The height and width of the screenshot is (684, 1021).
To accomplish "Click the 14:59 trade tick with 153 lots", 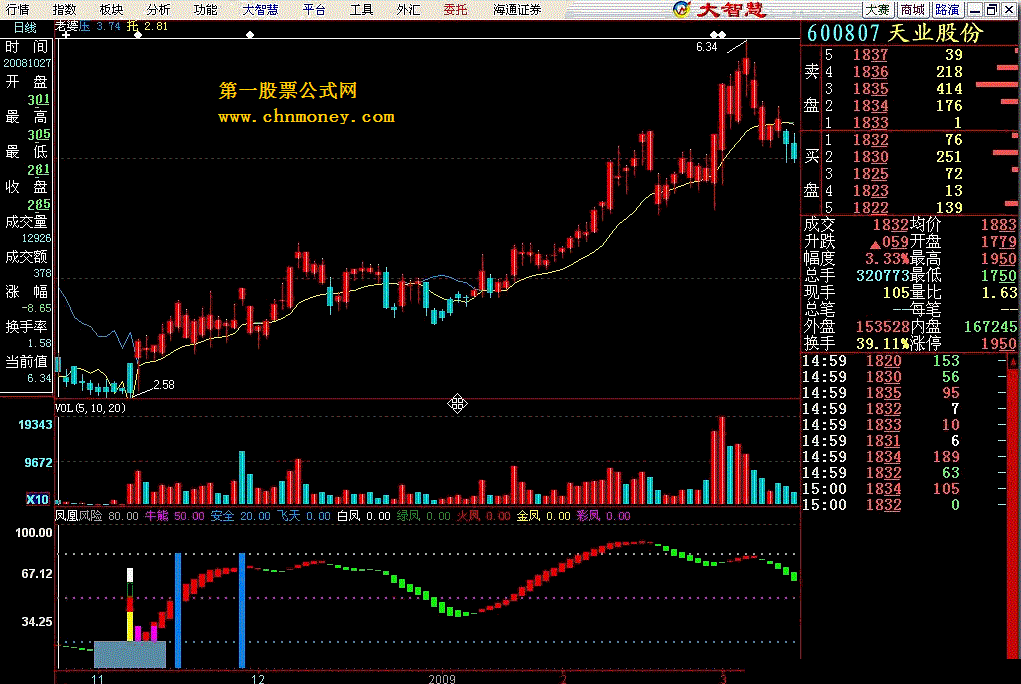I will coord(903,361).
